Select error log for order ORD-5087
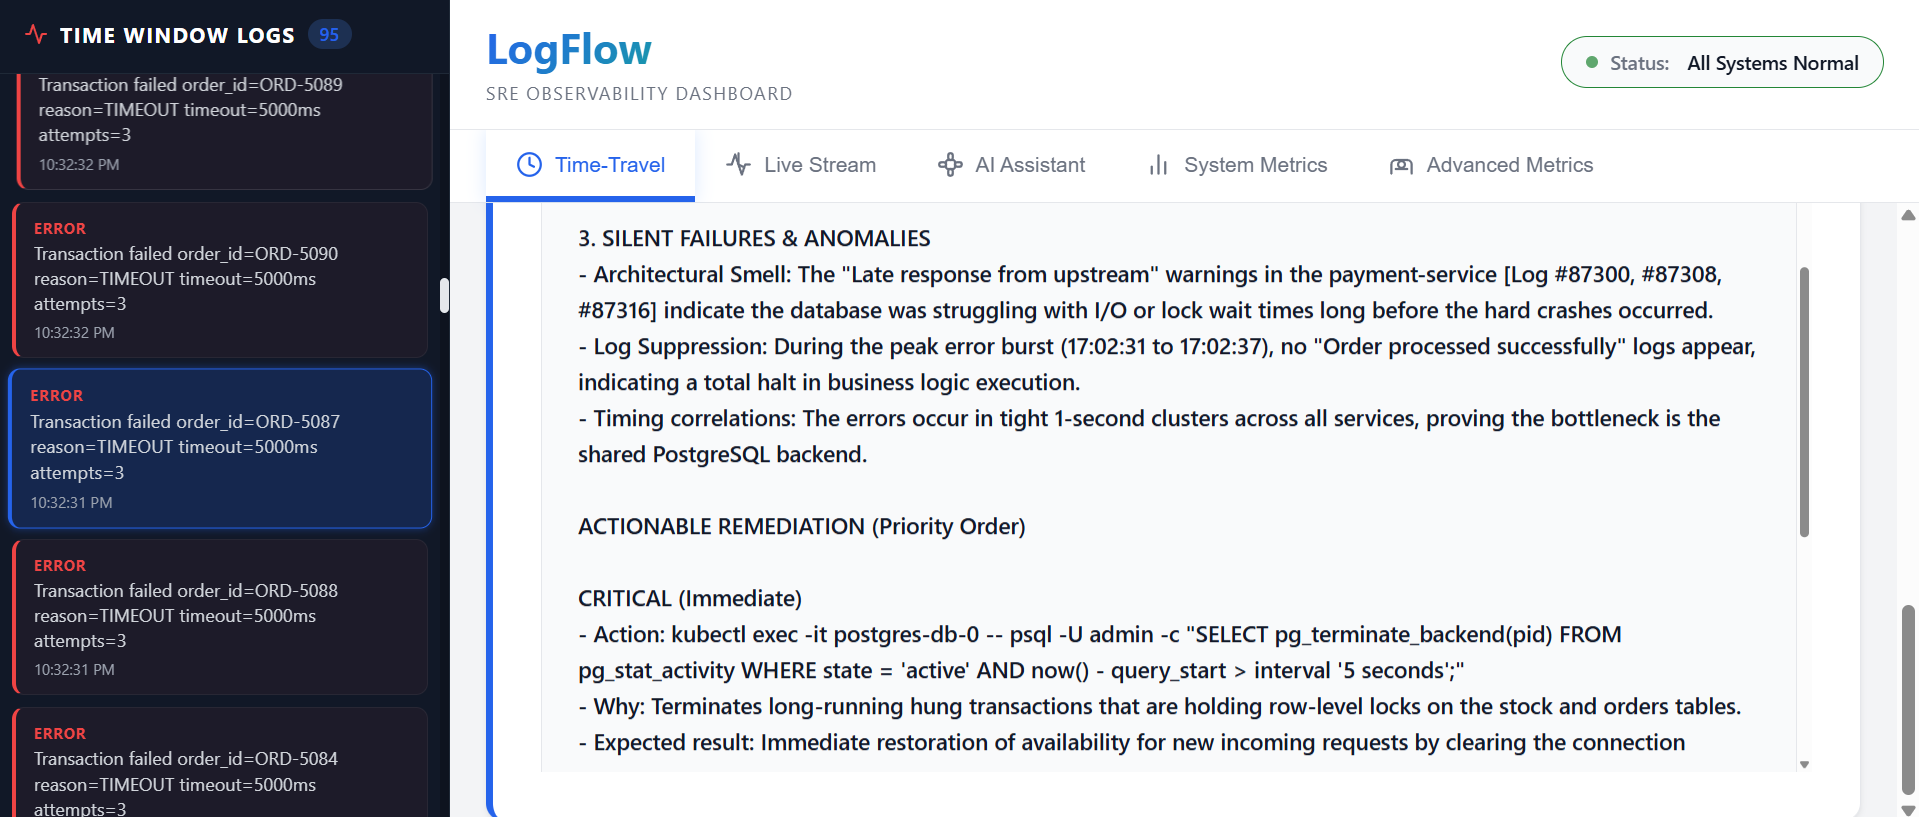This screenshot has width=1919, height=817. (x=220, y=448)
